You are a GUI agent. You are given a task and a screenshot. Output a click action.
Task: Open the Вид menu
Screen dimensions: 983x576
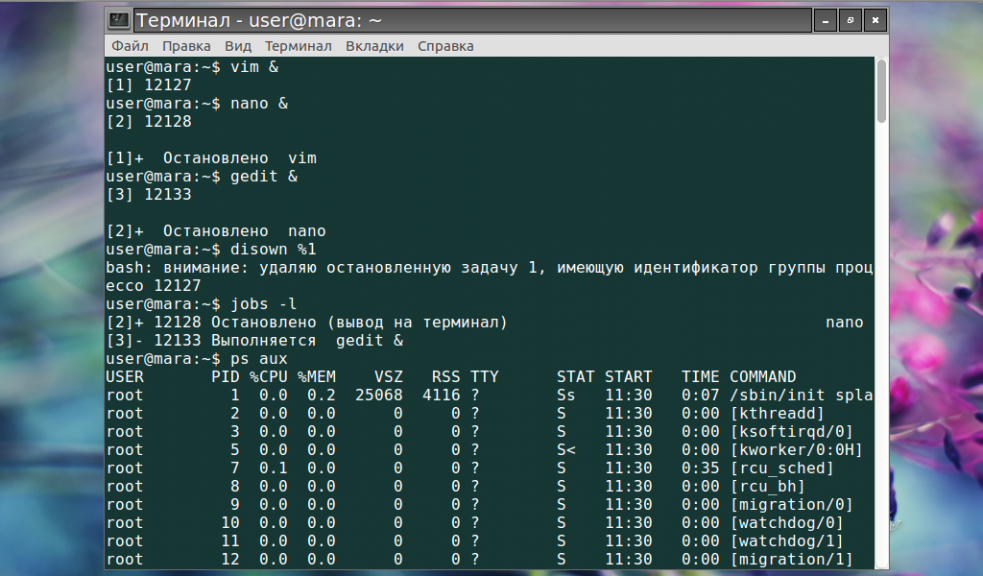coord(238,46)
